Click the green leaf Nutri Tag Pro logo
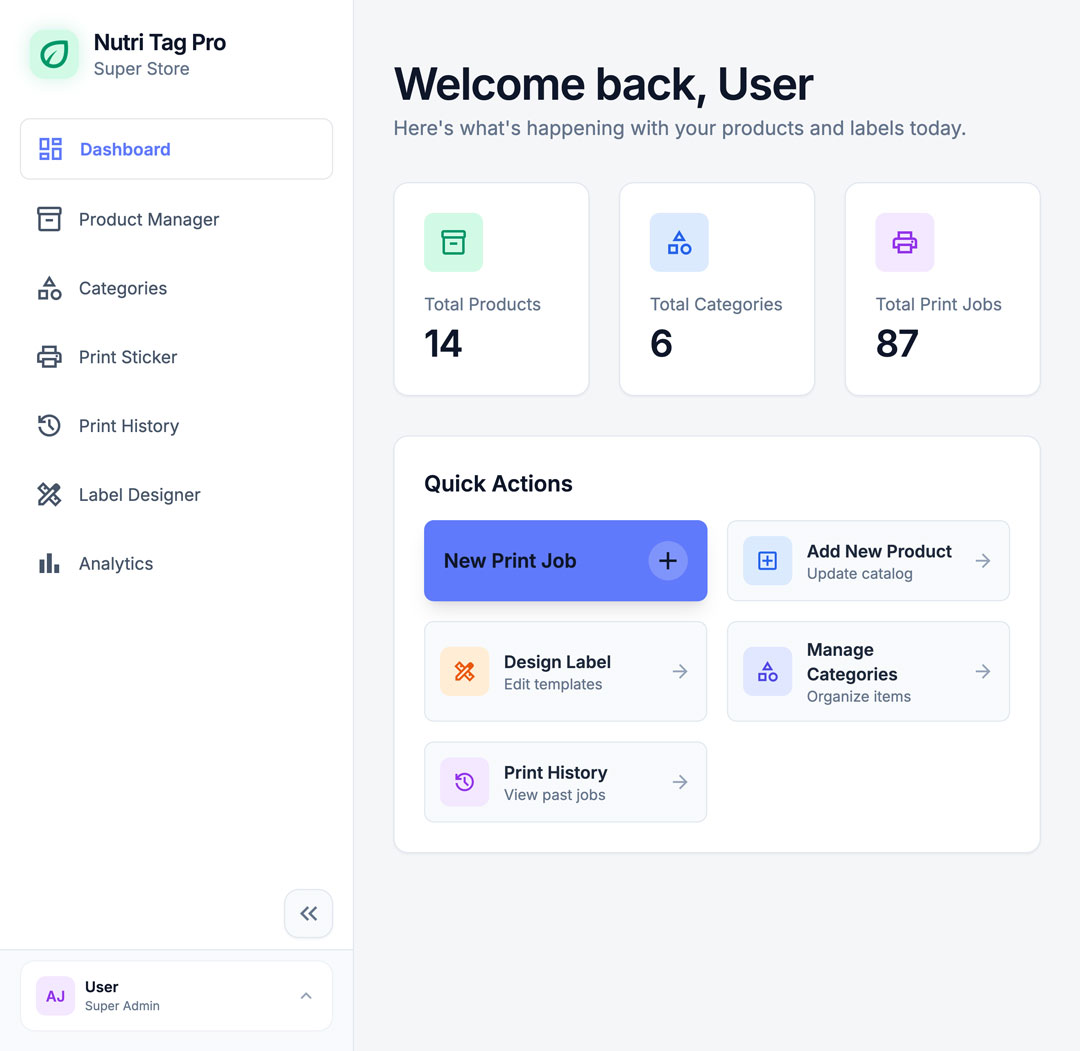The height and width of the screenshot is (1051, 1080). click(x=54, y=54)
